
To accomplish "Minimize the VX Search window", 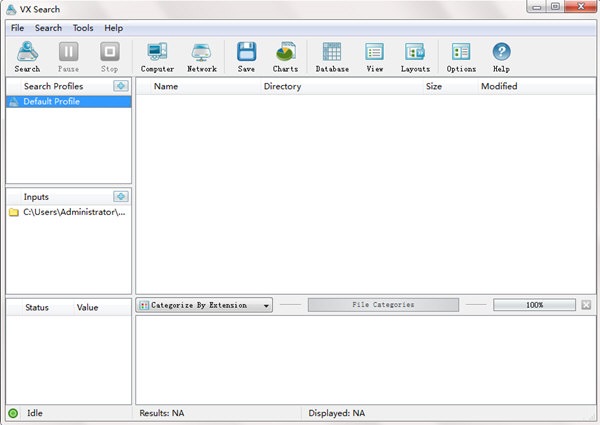I will pyautogui.click(x=537, y=7).
